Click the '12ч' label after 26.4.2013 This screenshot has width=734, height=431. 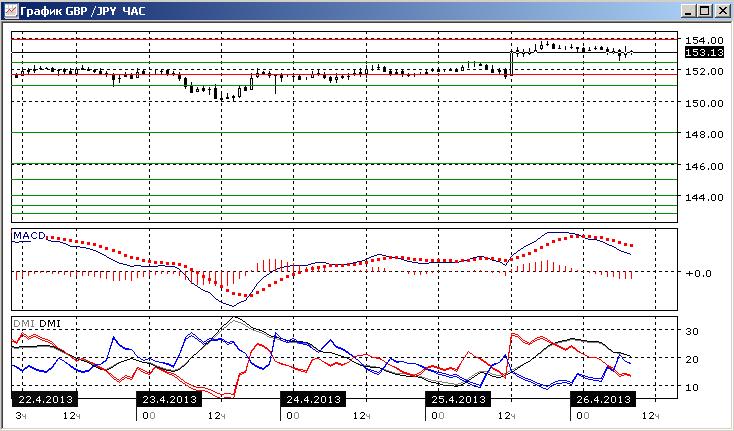pos(651,416)
